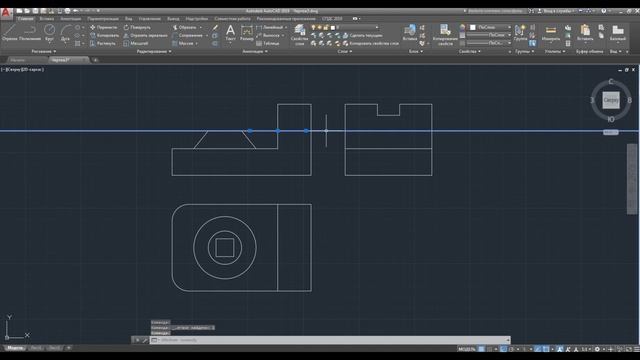Click Сделать текущим layer button
The width and height of the screenshot is (640, 360).
pyautogui.click(x=363, y=36)
